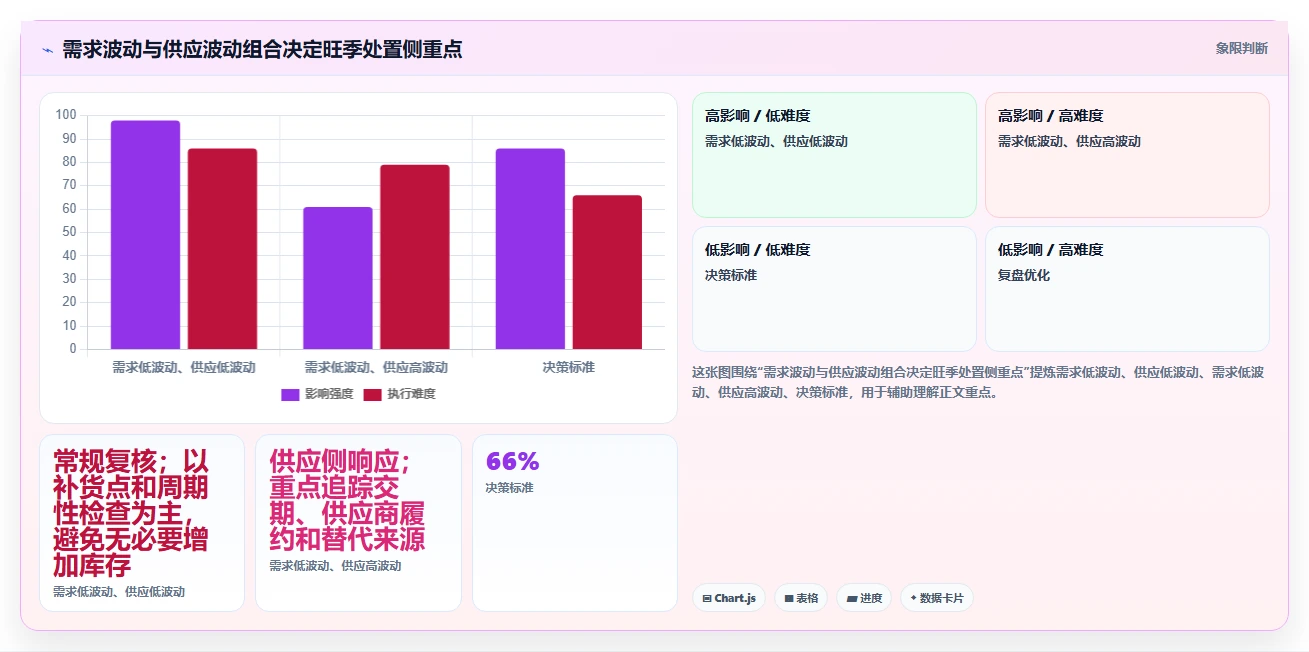Open the 低影响 / 高难度 quadrant card

tap(1127, 289)
